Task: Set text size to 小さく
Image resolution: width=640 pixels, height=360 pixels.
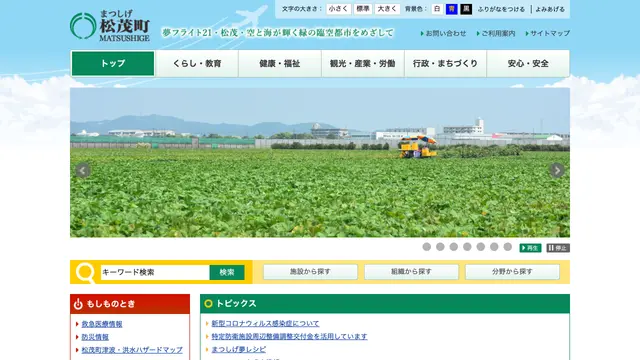Action: point(338,9)
